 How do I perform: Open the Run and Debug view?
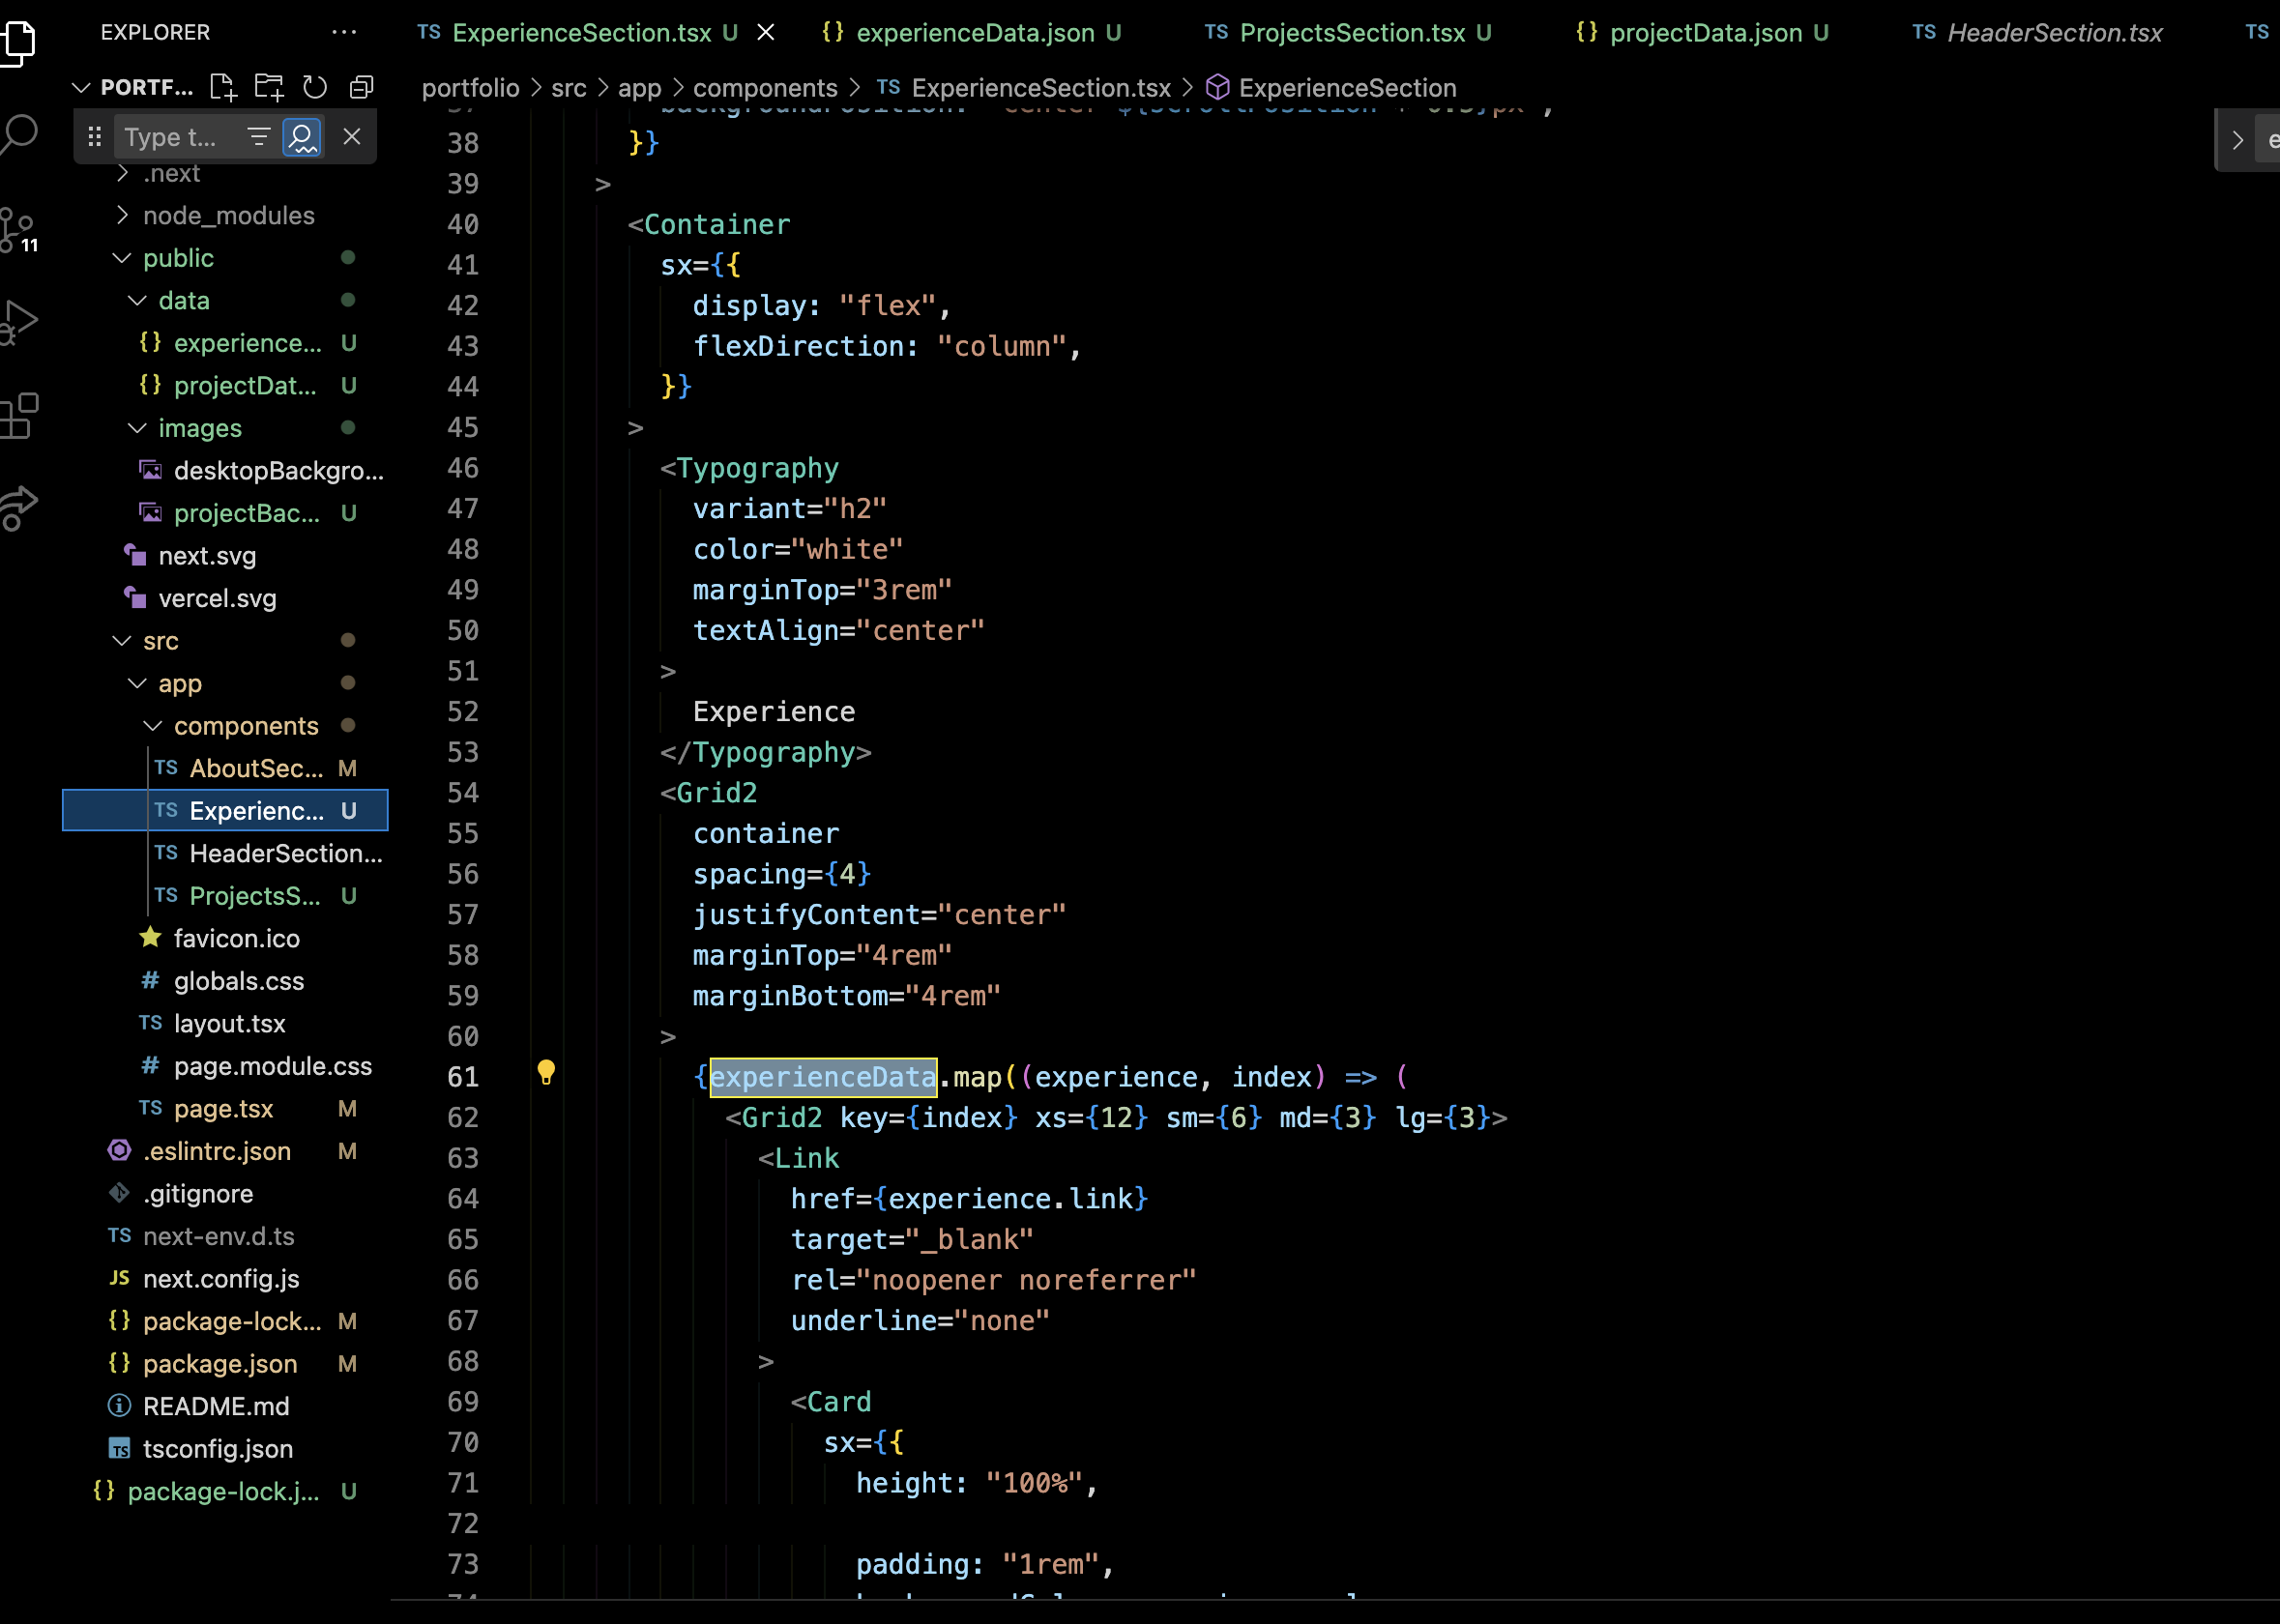18,322
